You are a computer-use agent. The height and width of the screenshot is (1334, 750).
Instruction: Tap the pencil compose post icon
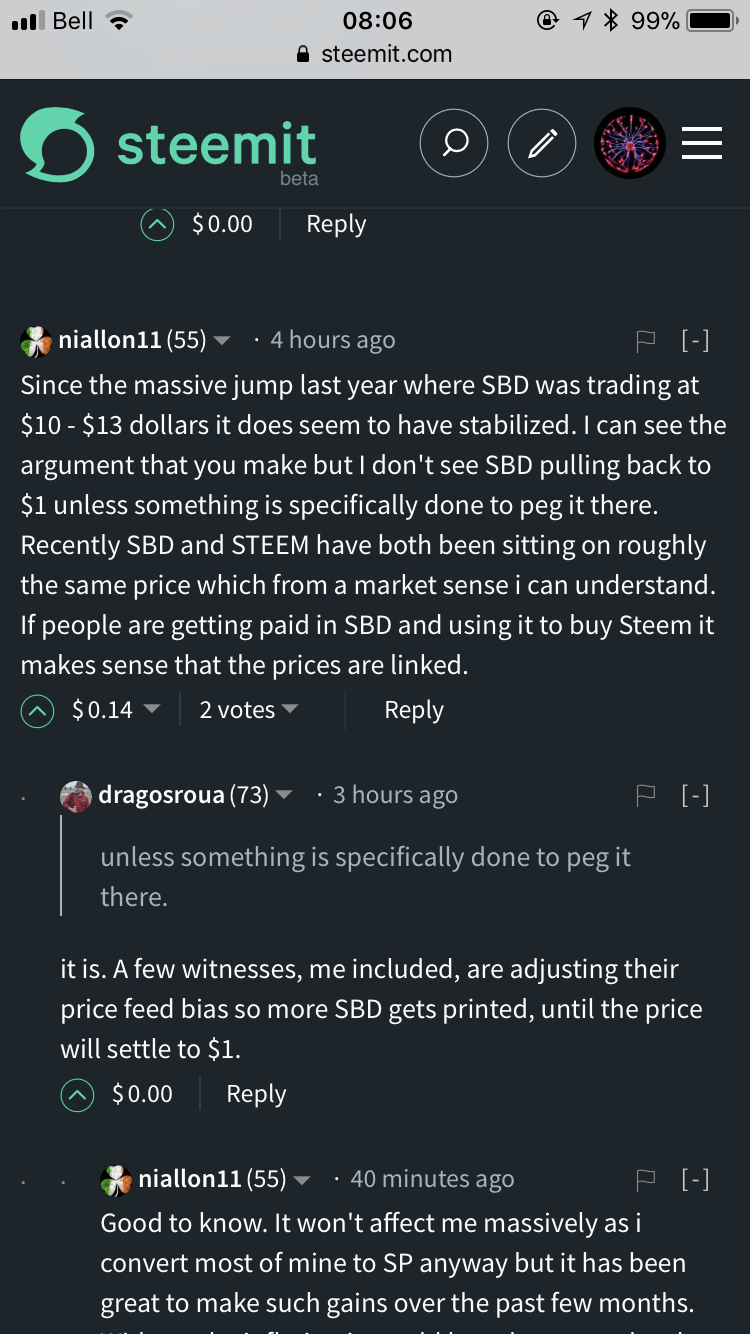tap(542, 144)
